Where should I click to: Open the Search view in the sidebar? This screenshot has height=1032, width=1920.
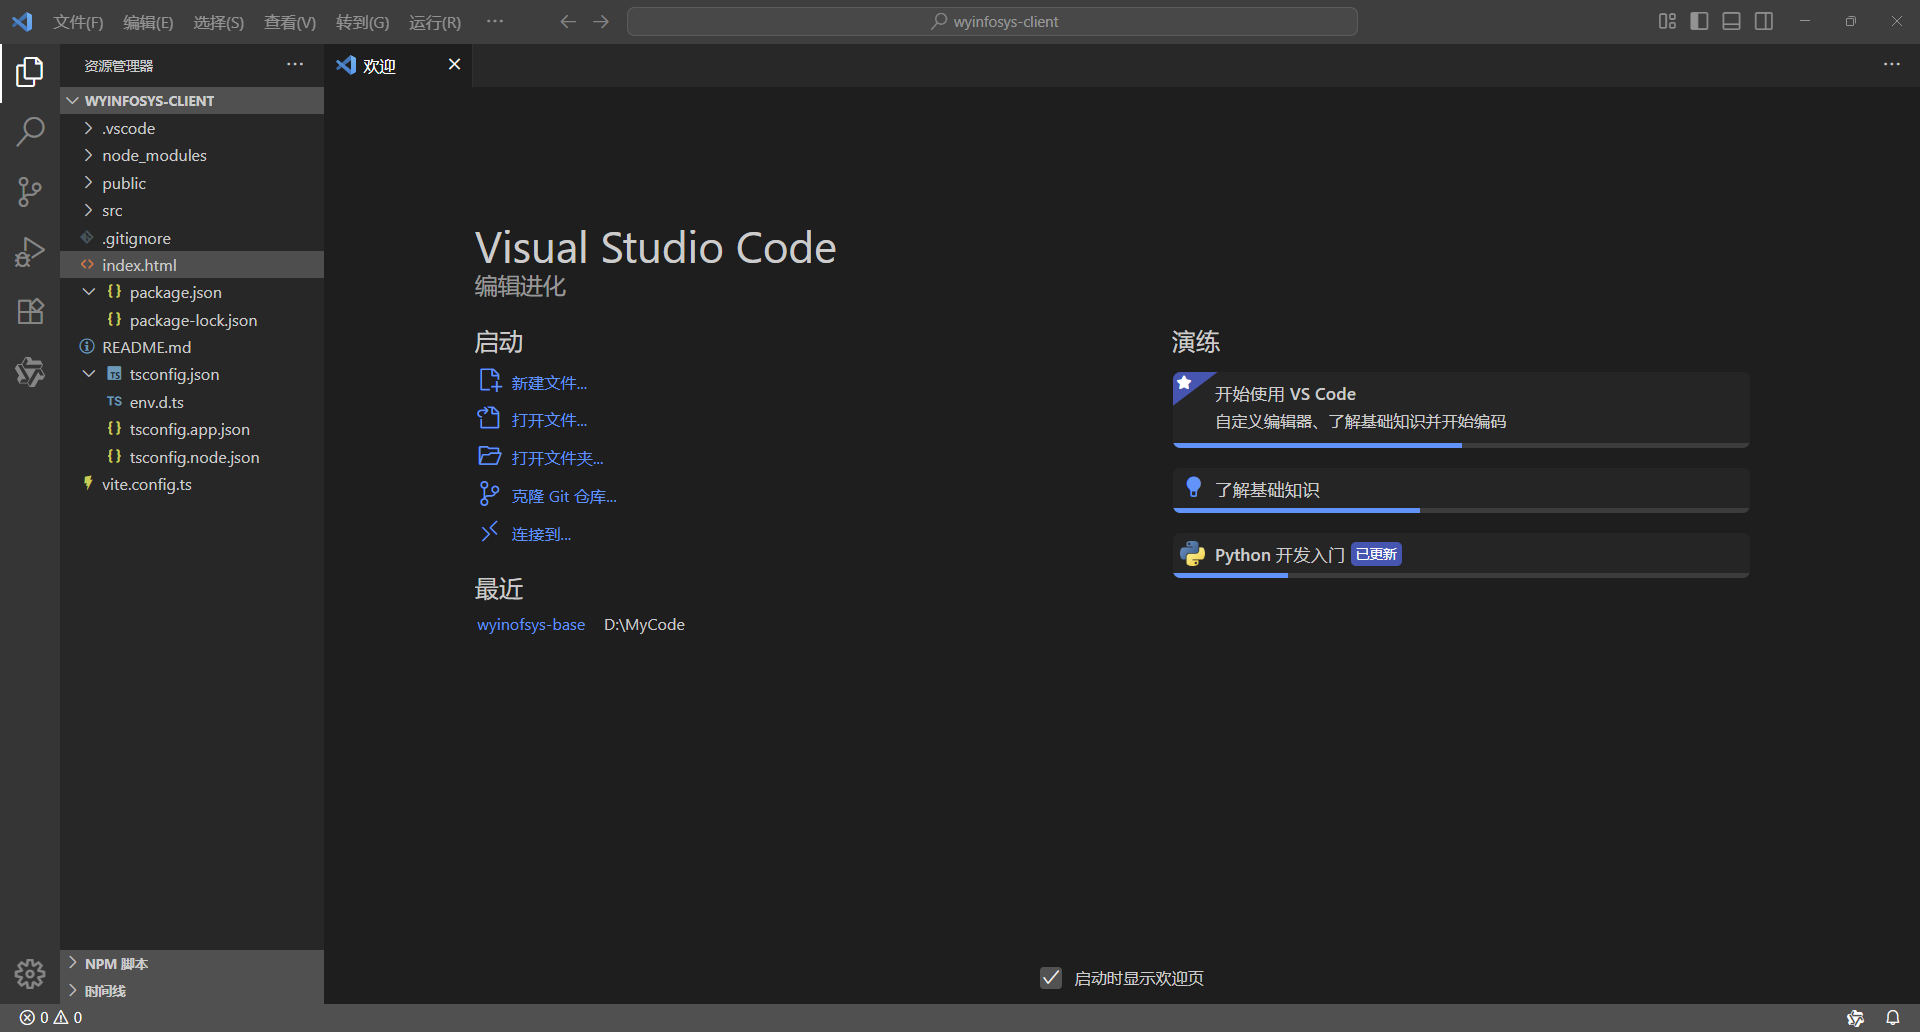[x=31, y=131]
